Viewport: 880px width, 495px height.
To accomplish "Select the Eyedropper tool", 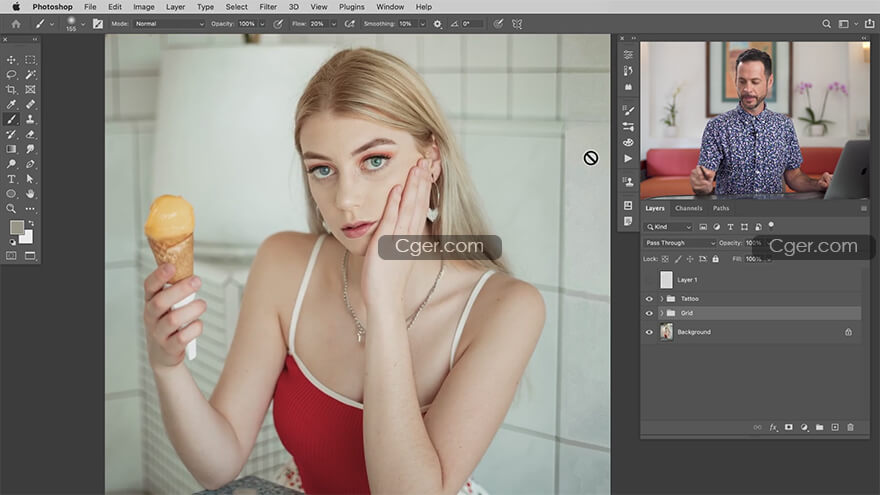I will (x=11, y=104).
